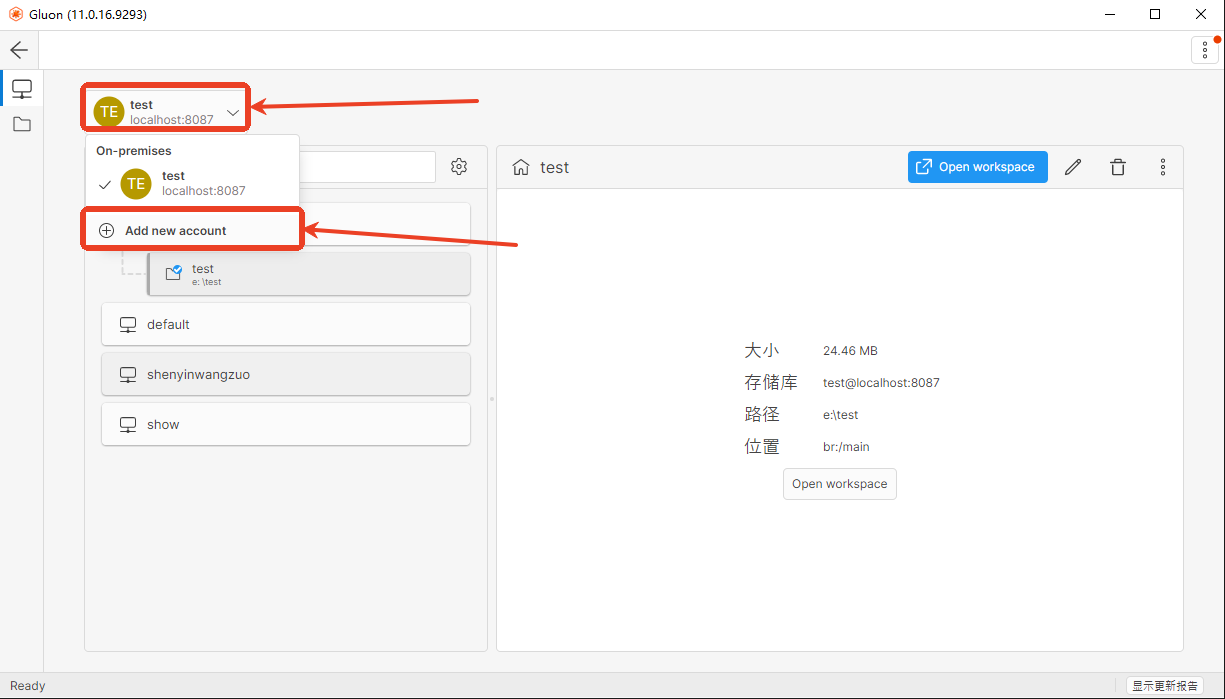Click the pencil edit workspace icon
The height and width of the screenshot is (699, 1225).
click(1073, 167)
